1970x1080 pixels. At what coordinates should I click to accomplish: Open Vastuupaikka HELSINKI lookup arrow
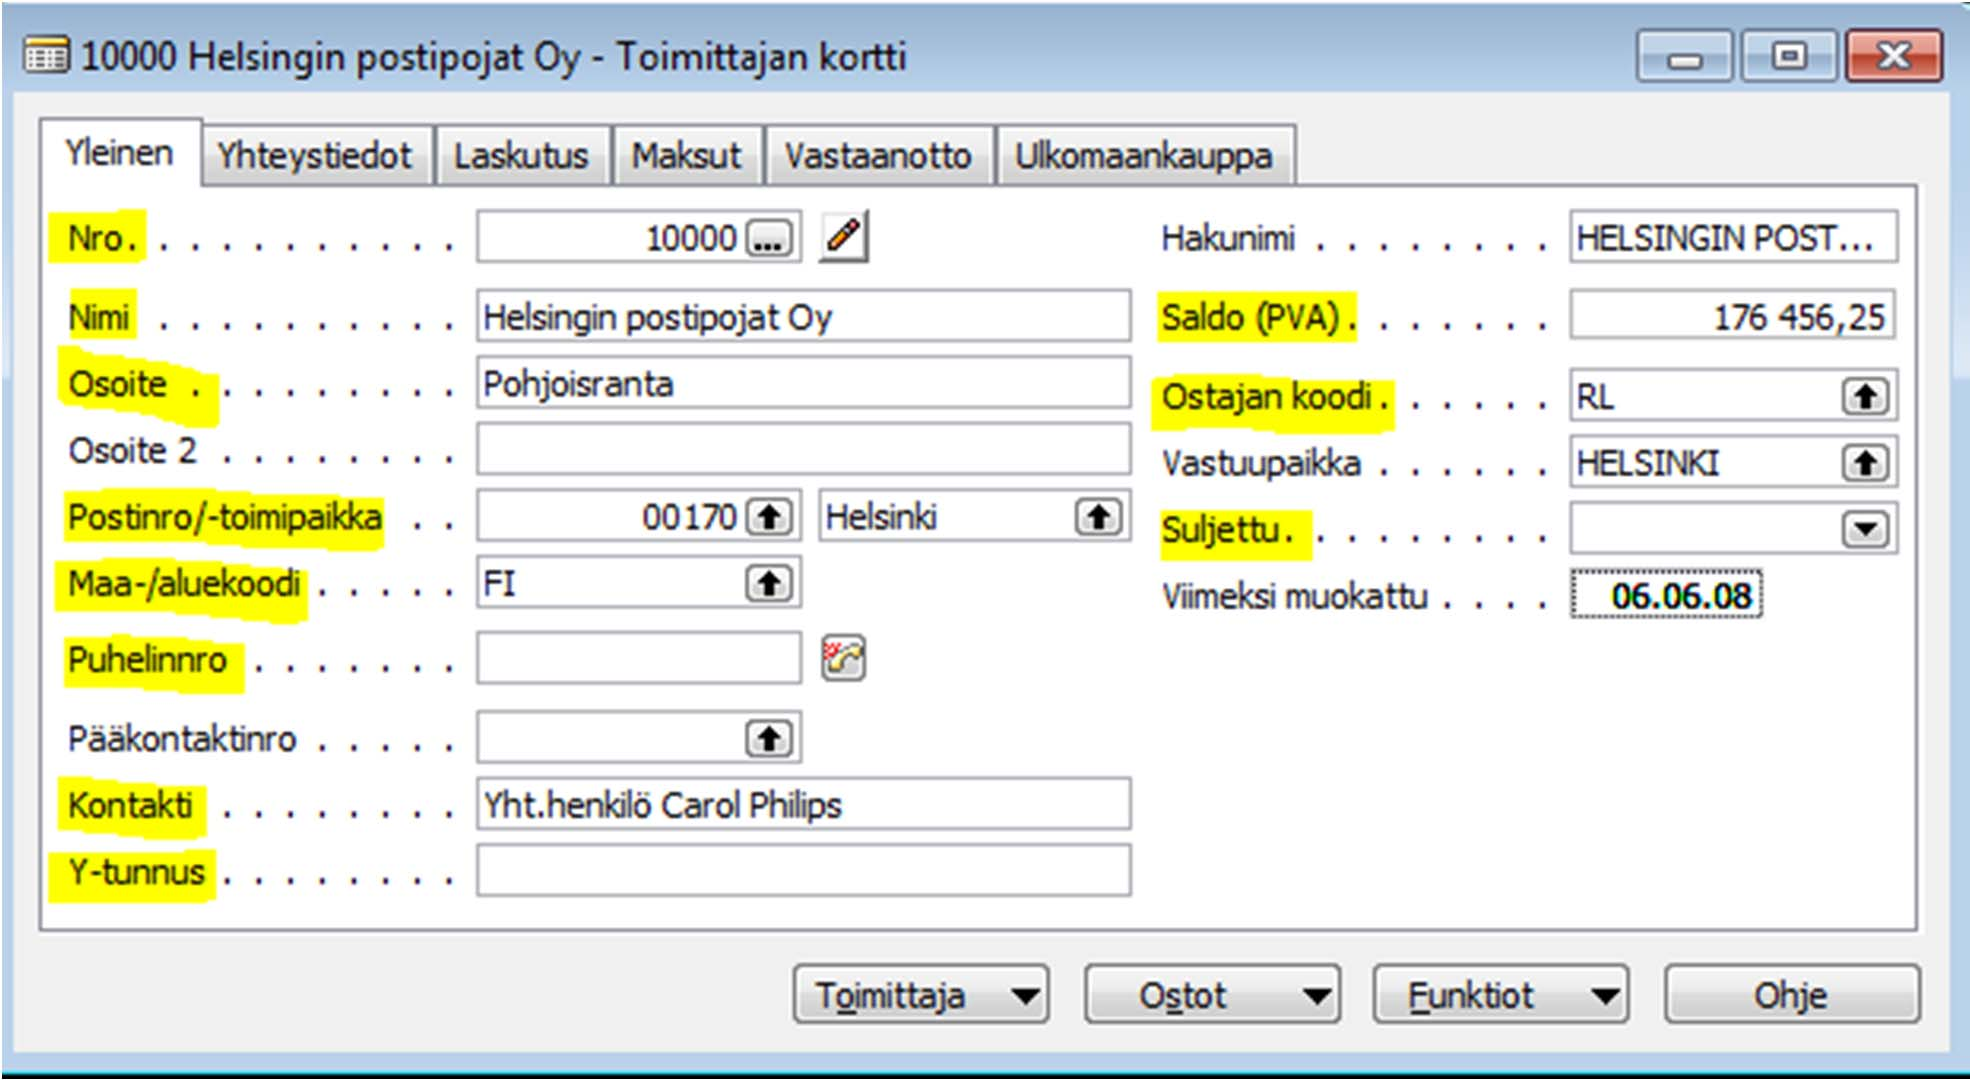[x=1865, y=463]
